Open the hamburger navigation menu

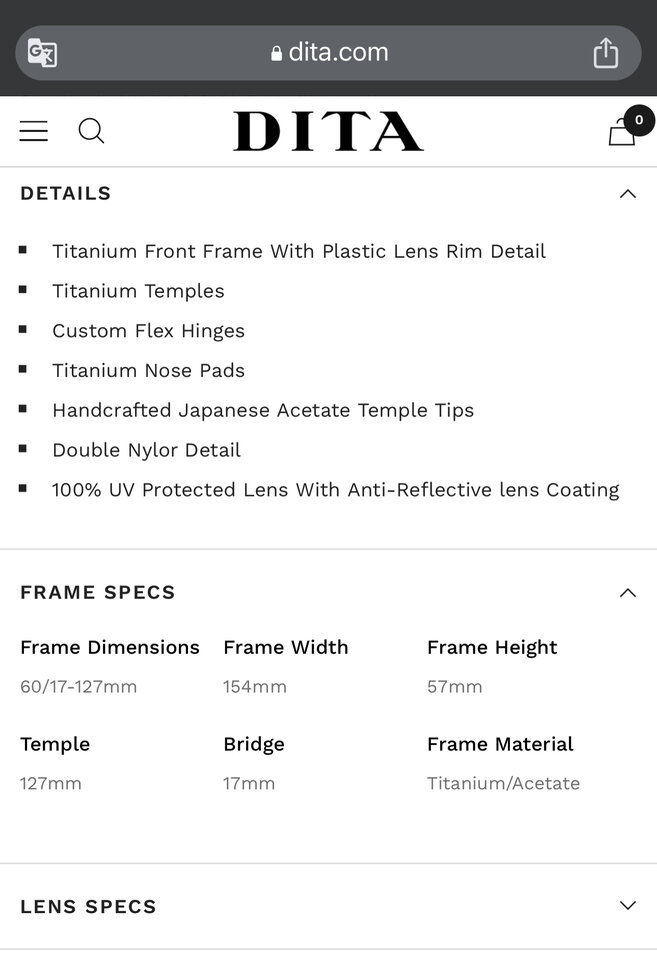tap(34, 131)
